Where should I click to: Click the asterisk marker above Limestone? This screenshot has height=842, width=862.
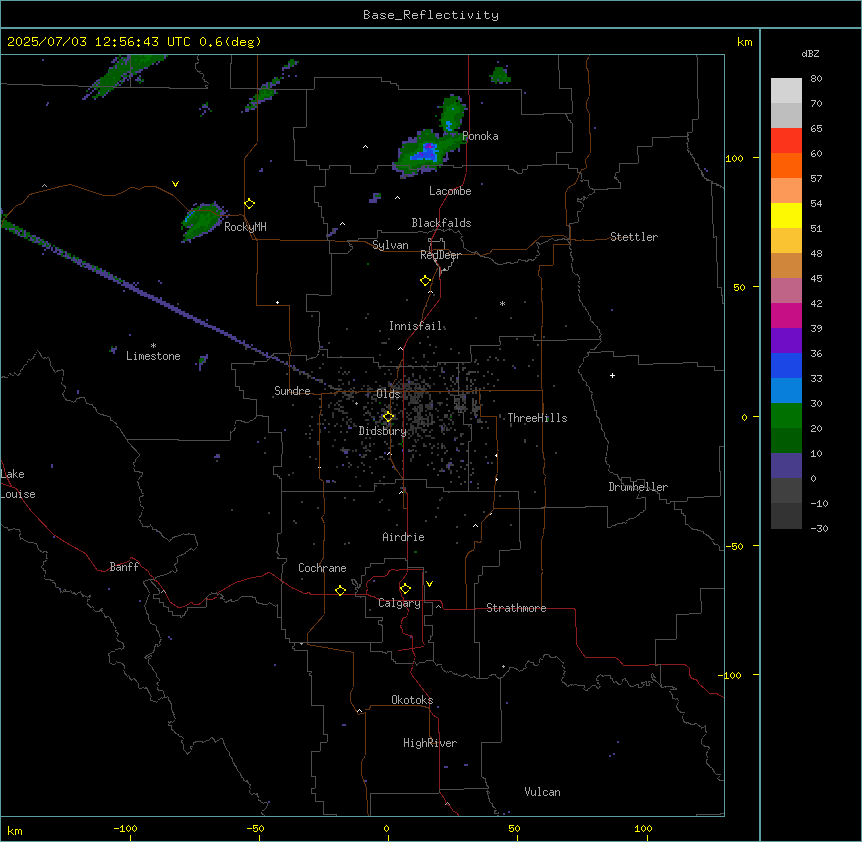pyautogui.click(x=153, y=345)
